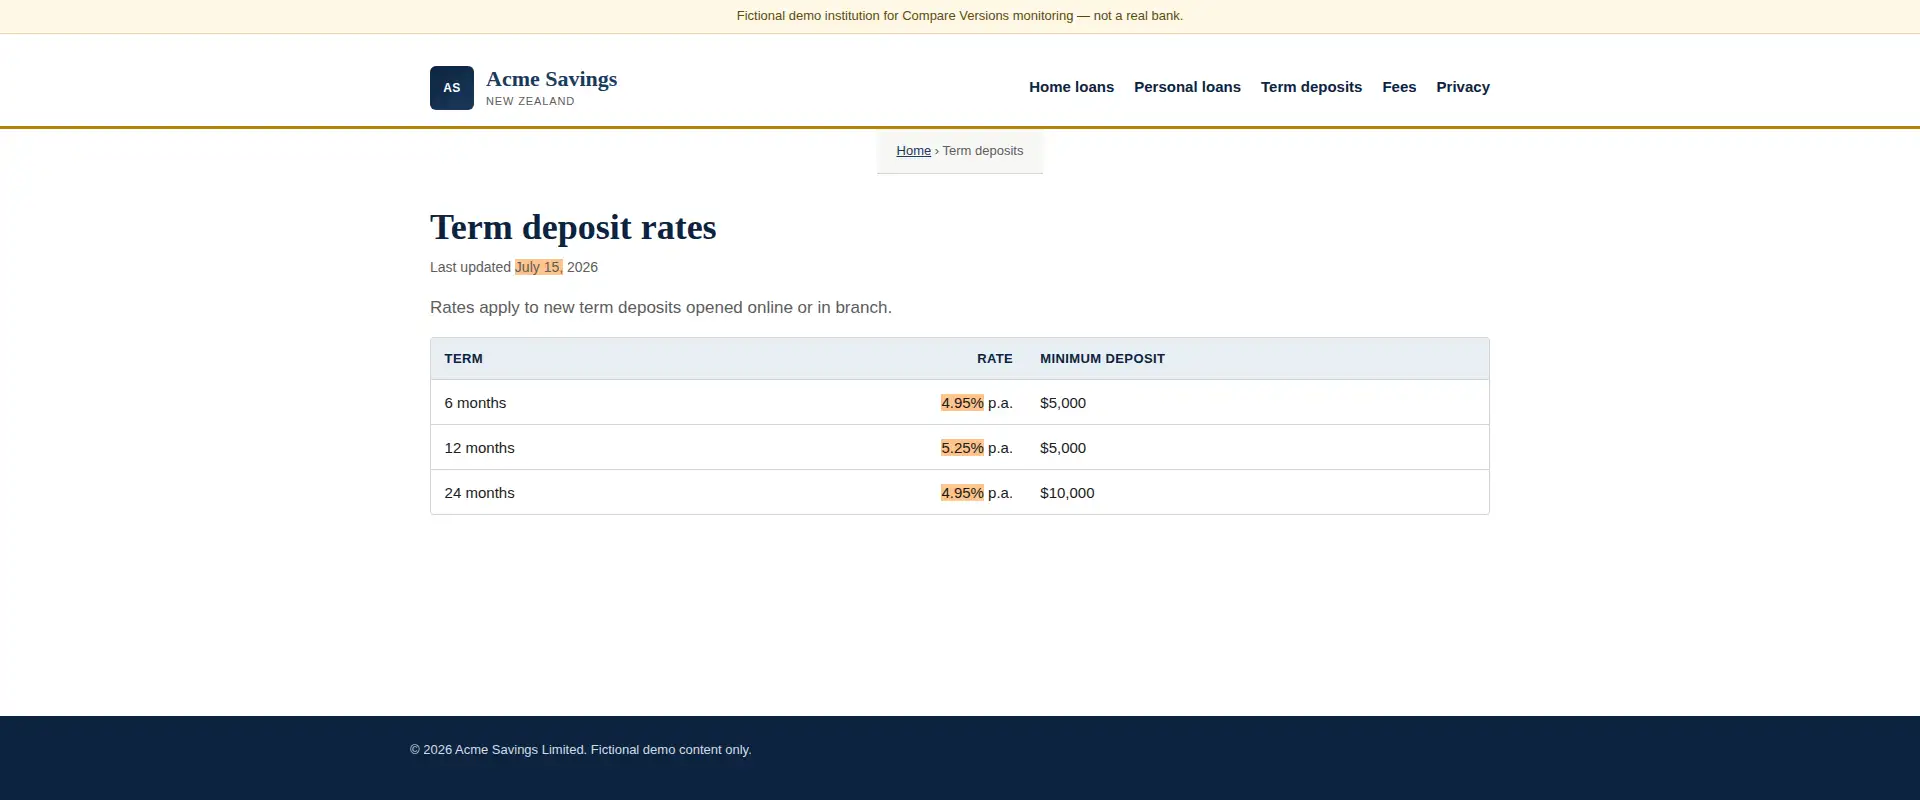Image resolution: width=1920 pixels, height=800 pixels.
Task: Click the 5.25% p.a. rate
Action: coord(977,448)
